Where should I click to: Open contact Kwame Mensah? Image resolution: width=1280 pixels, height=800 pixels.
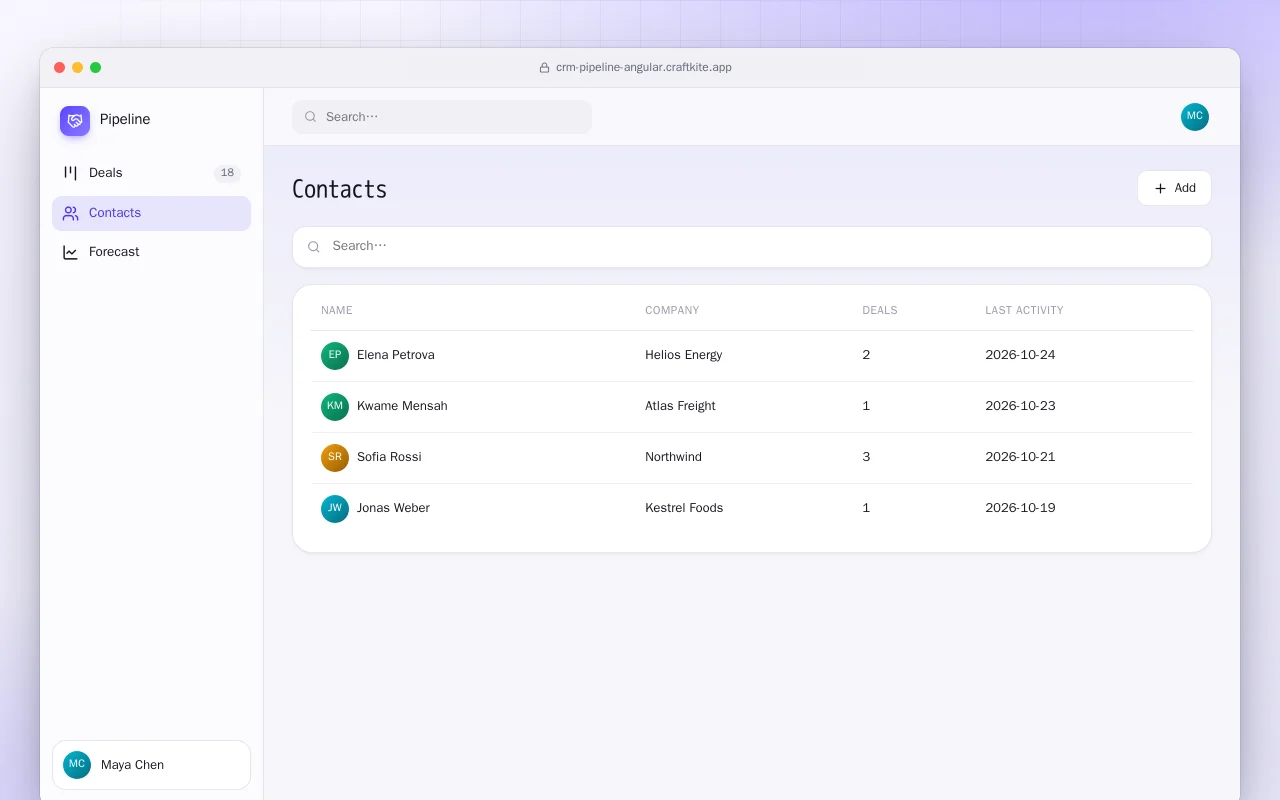pos(402,406)
